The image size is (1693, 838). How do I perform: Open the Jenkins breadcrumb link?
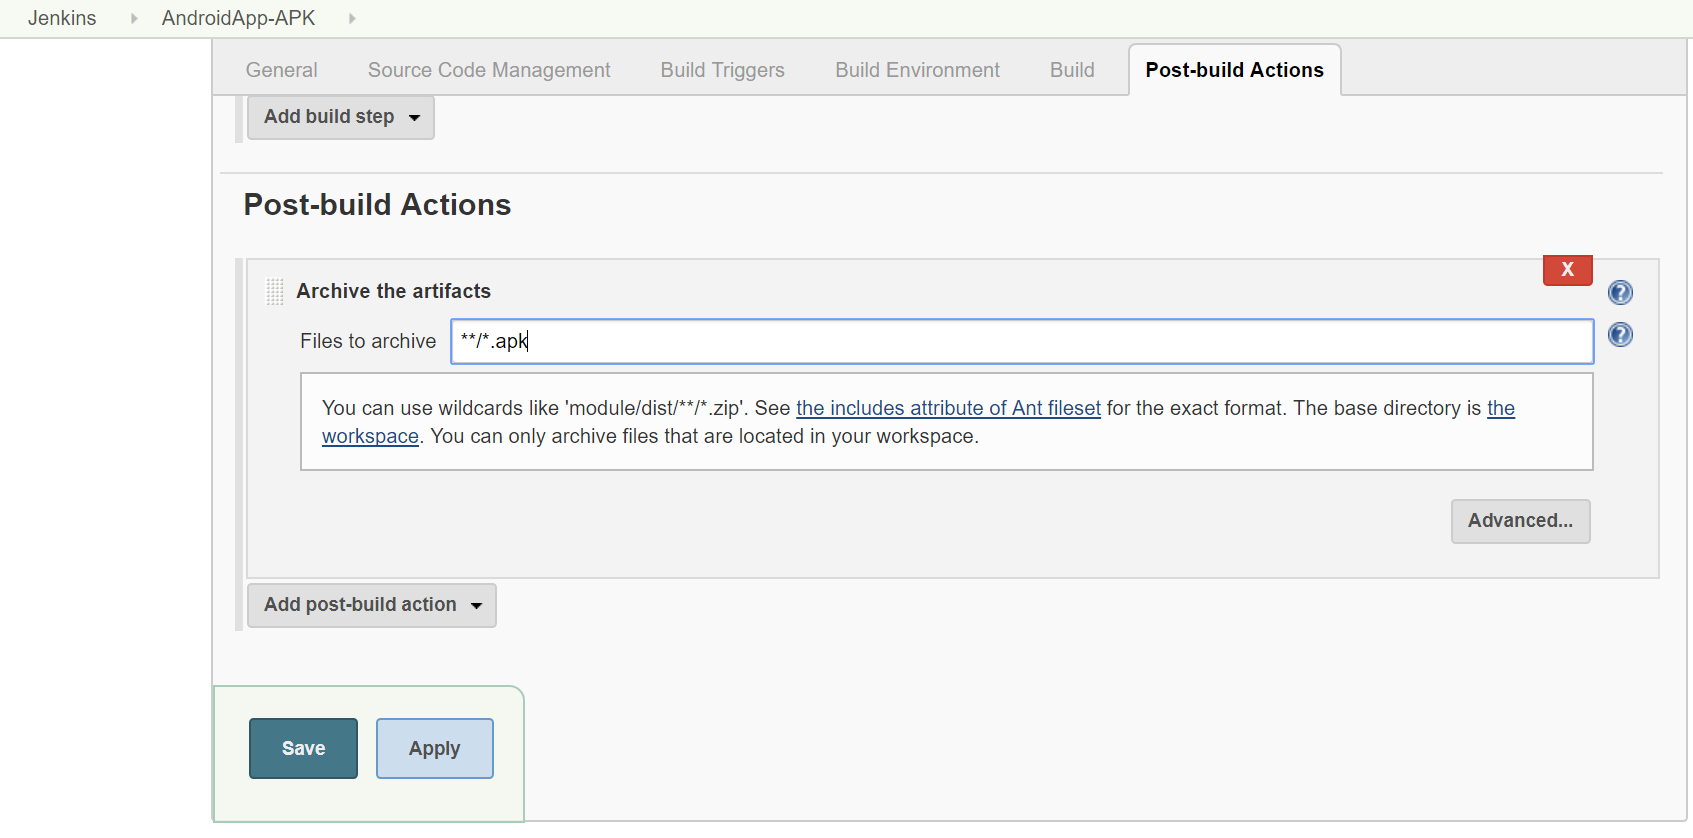click(62, 18)
